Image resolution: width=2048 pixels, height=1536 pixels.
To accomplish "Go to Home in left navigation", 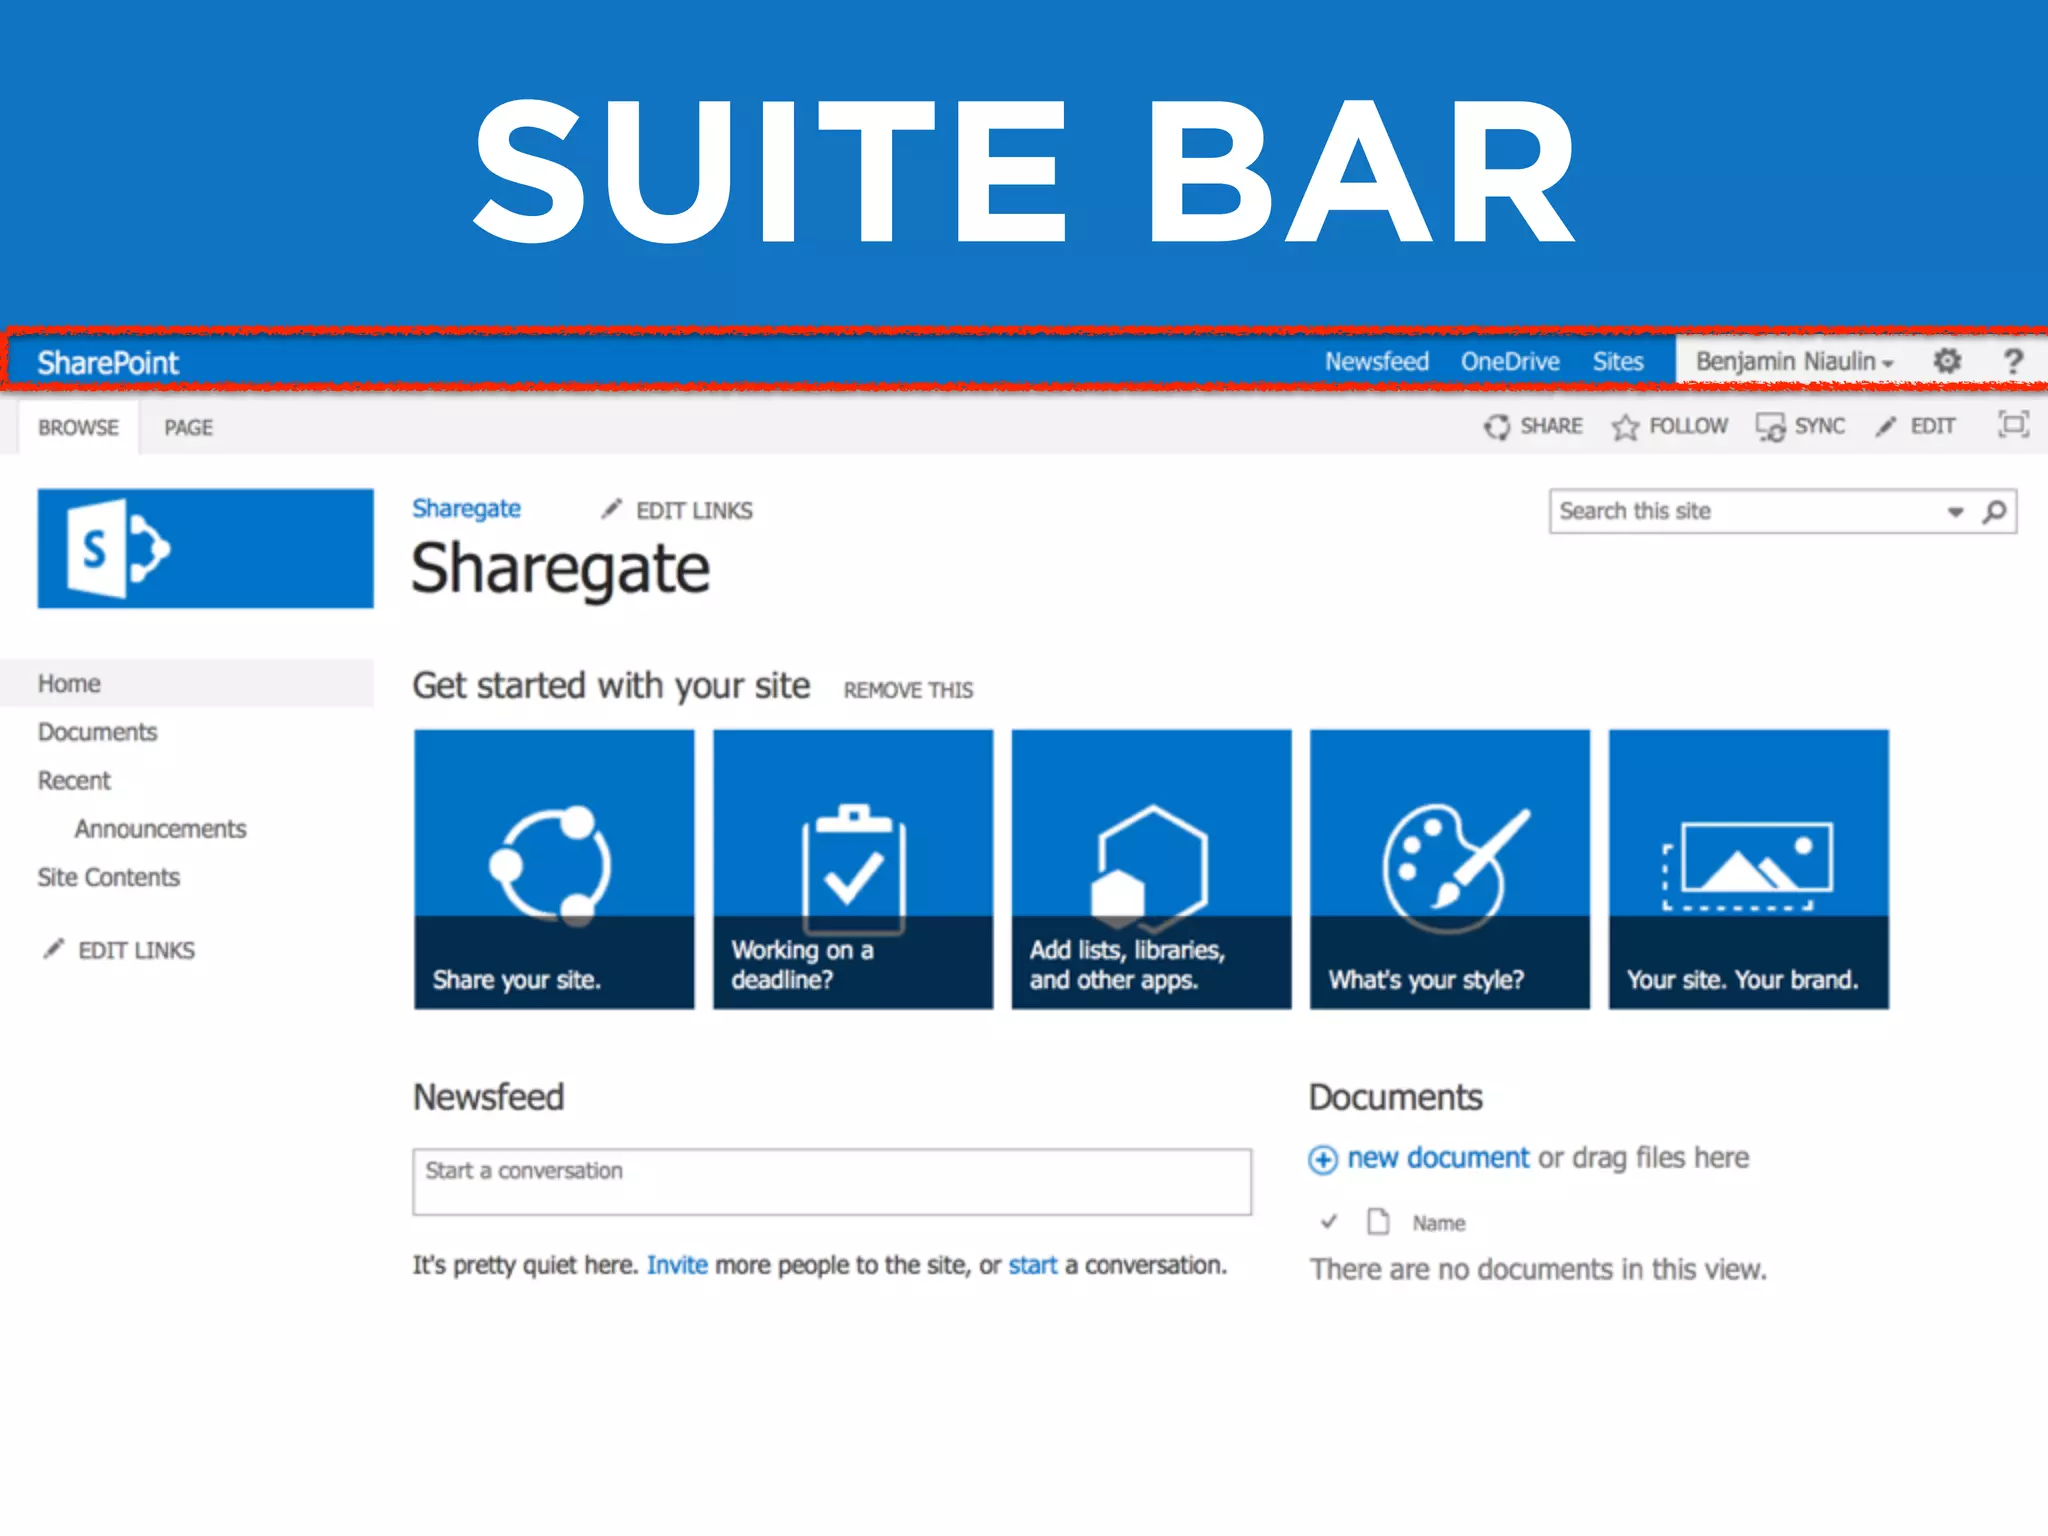I will pos(69,683).
